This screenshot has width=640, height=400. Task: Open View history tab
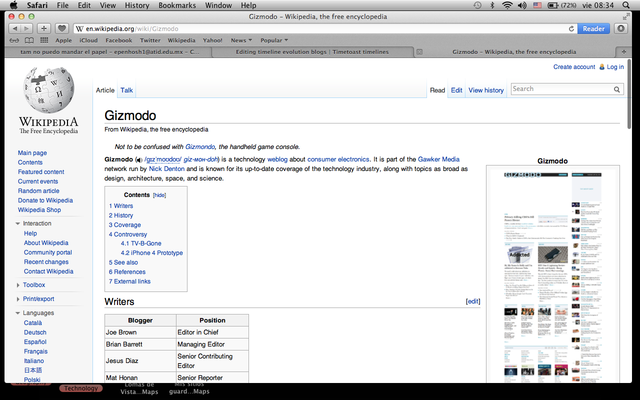[486, 90]
